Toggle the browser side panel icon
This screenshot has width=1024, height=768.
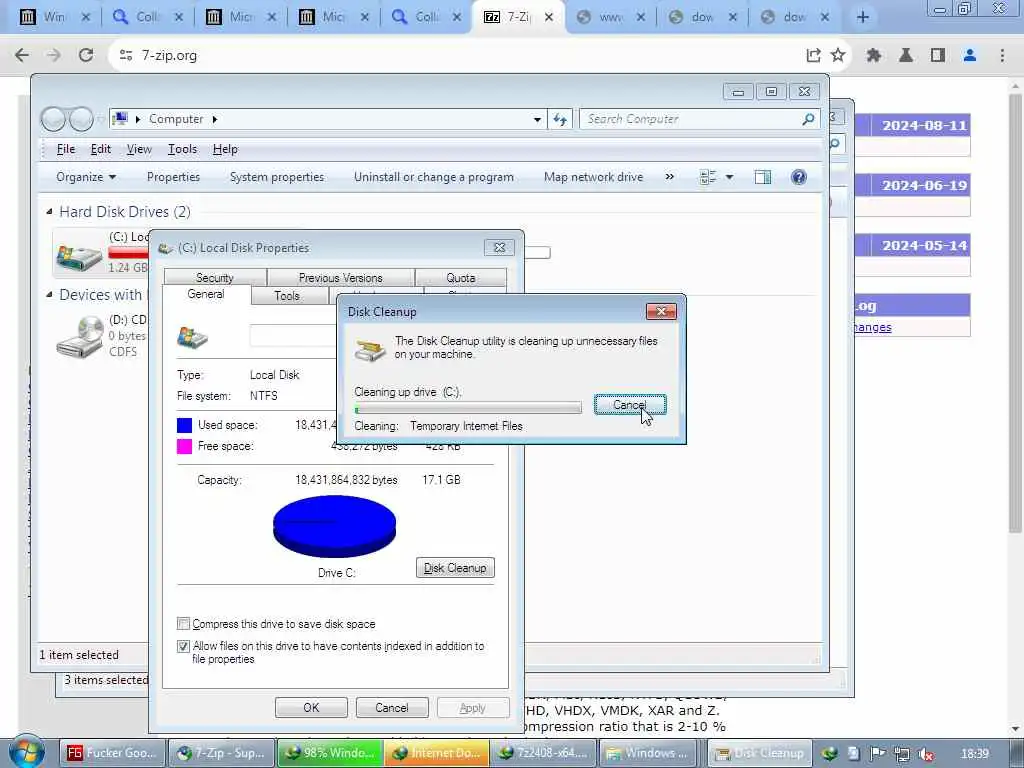click(x=938, y=56)
